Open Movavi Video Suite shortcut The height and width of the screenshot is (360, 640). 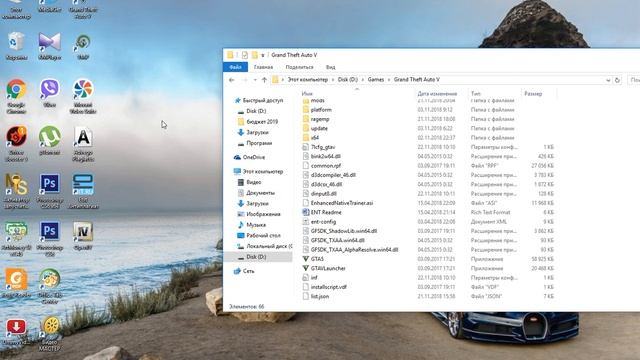click(83, 96)
